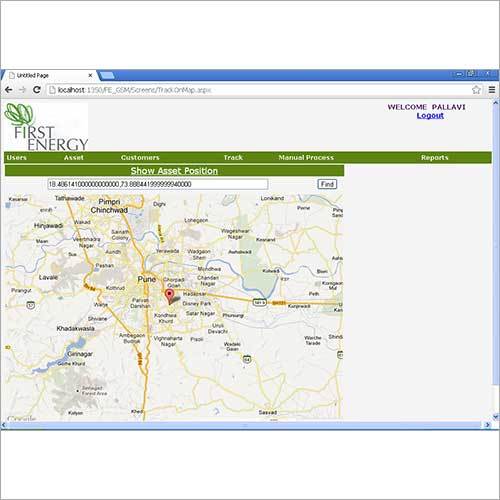500x500 pixels.
Task: Close the Untitled Page tab
Action: point(90,76)
